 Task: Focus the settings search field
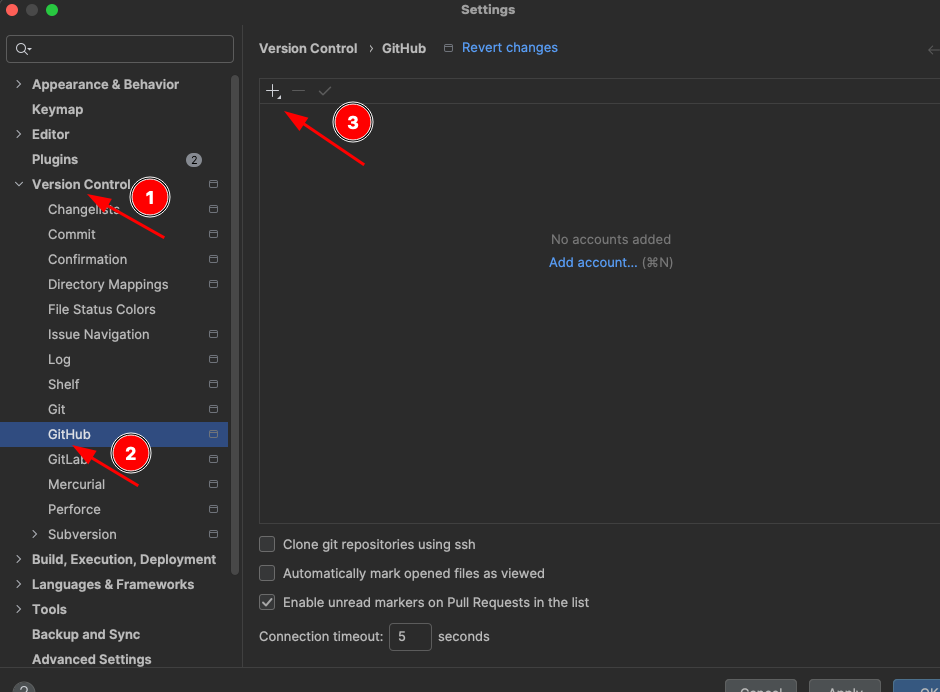tap(120, 49)
